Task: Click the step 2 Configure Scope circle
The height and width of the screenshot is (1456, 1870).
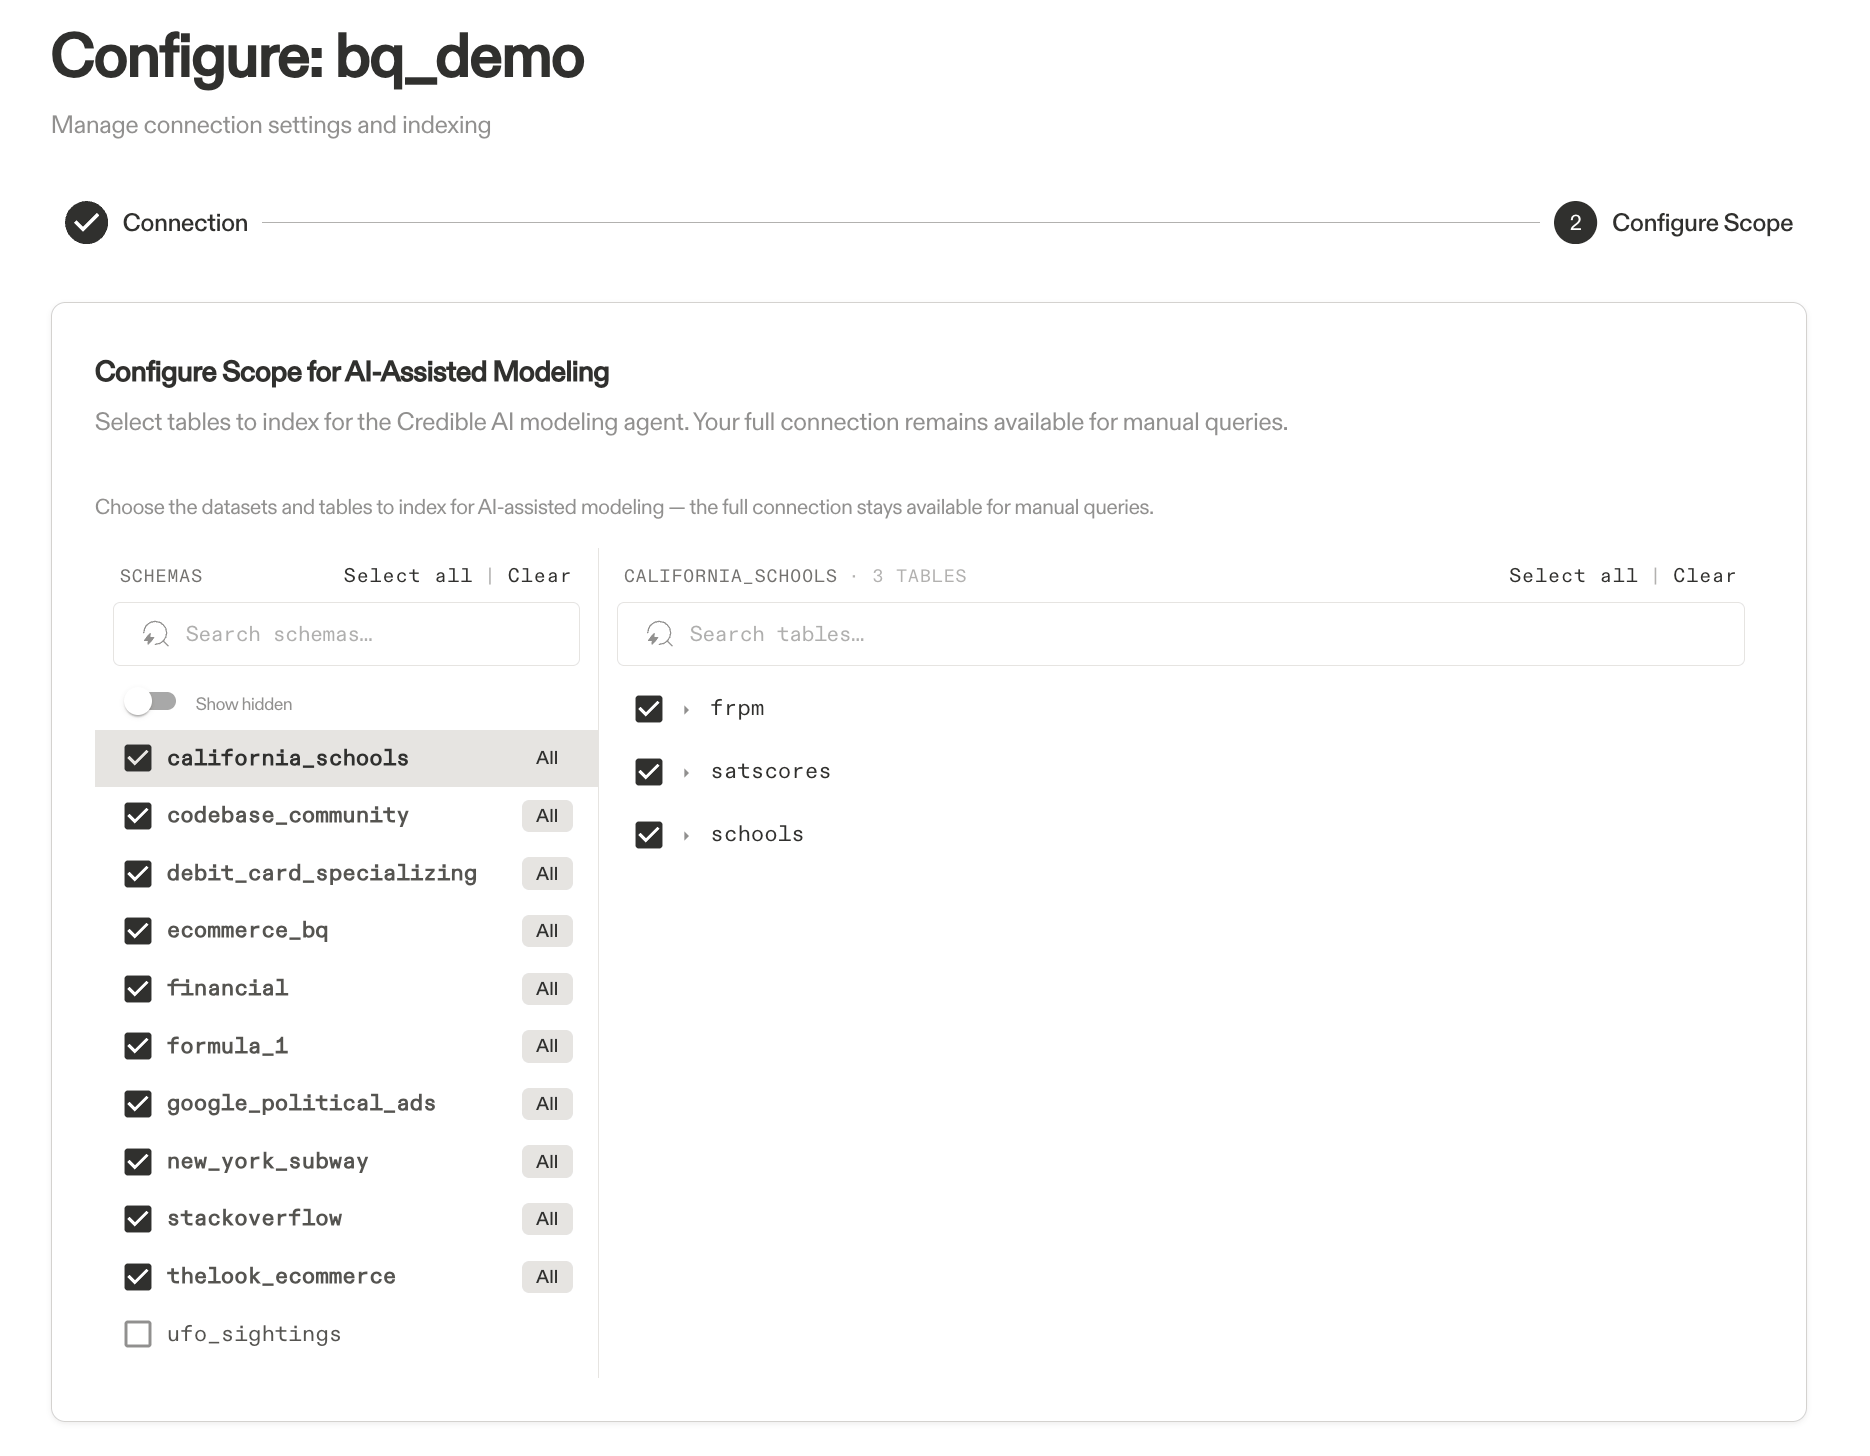Action: [1575, 223]
